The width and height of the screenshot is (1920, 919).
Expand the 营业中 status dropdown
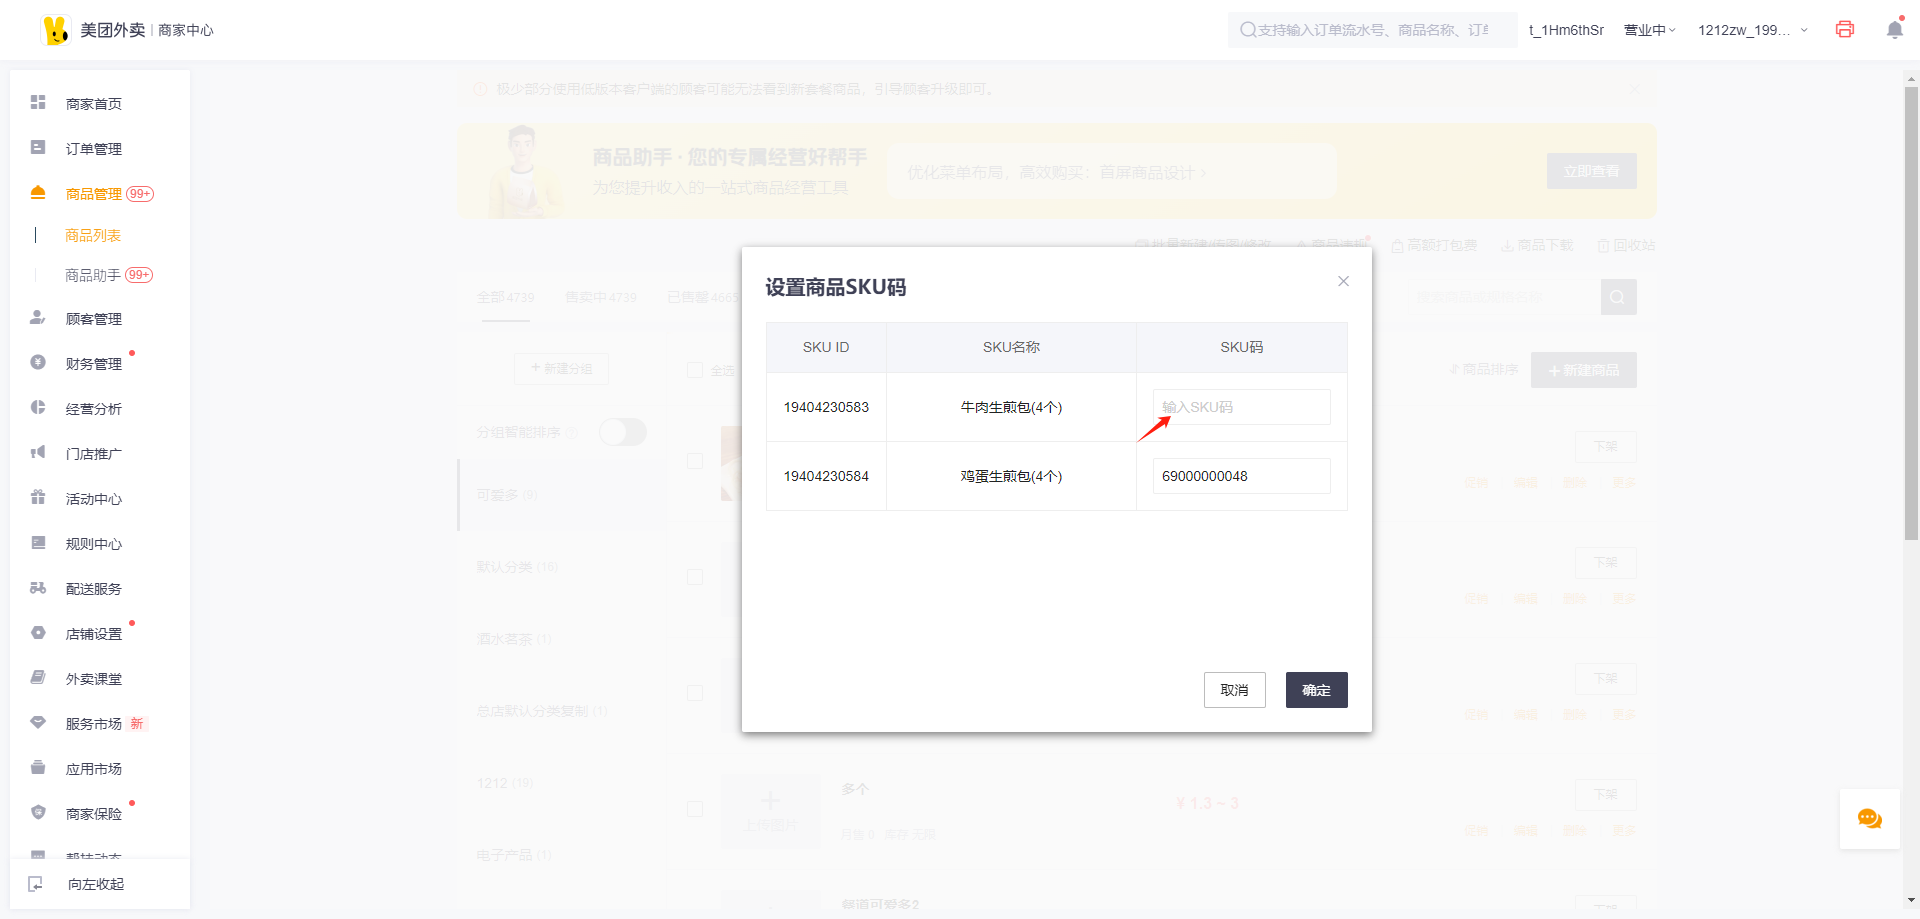(x=1649, y=30)
